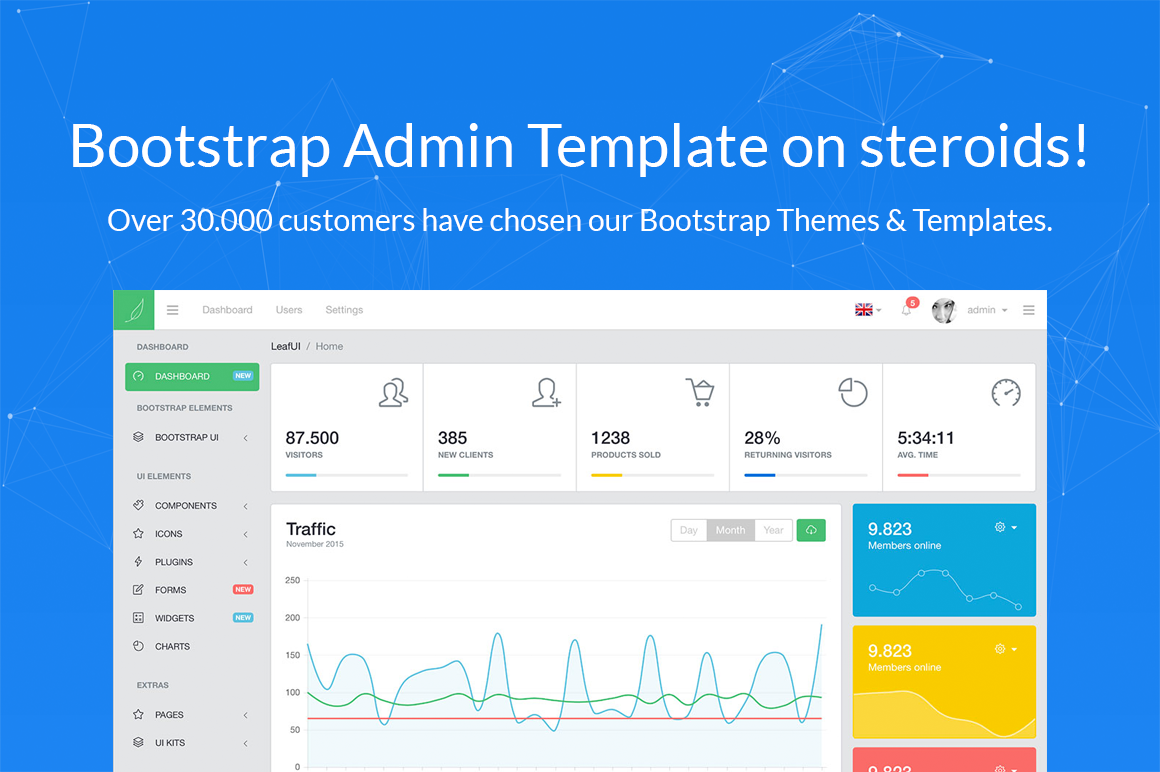Click the LeafUI breadcrumb link
Image resolution: width=1160 pixels, height=772 pixels.
click(x=285, y=346)
